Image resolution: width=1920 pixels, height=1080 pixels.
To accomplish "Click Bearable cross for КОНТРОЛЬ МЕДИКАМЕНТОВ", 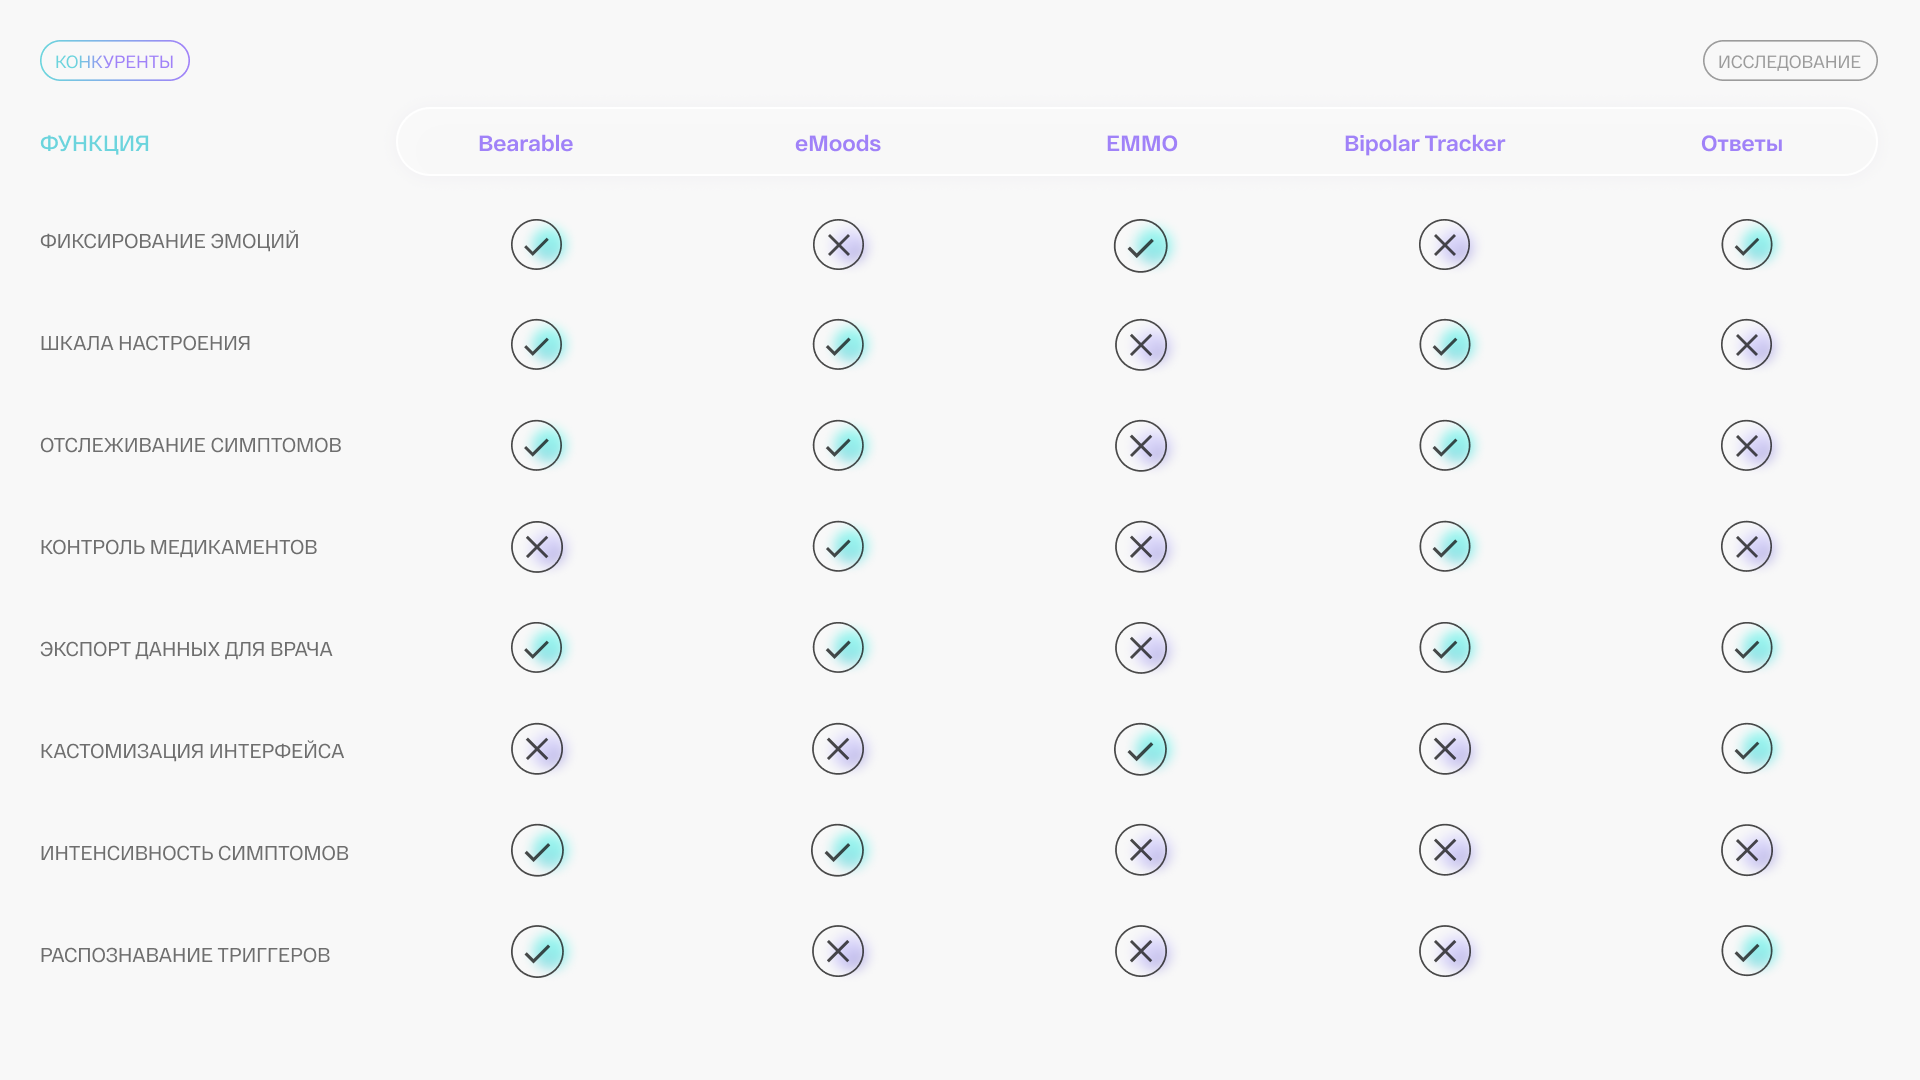I will [x=536, y=547].
